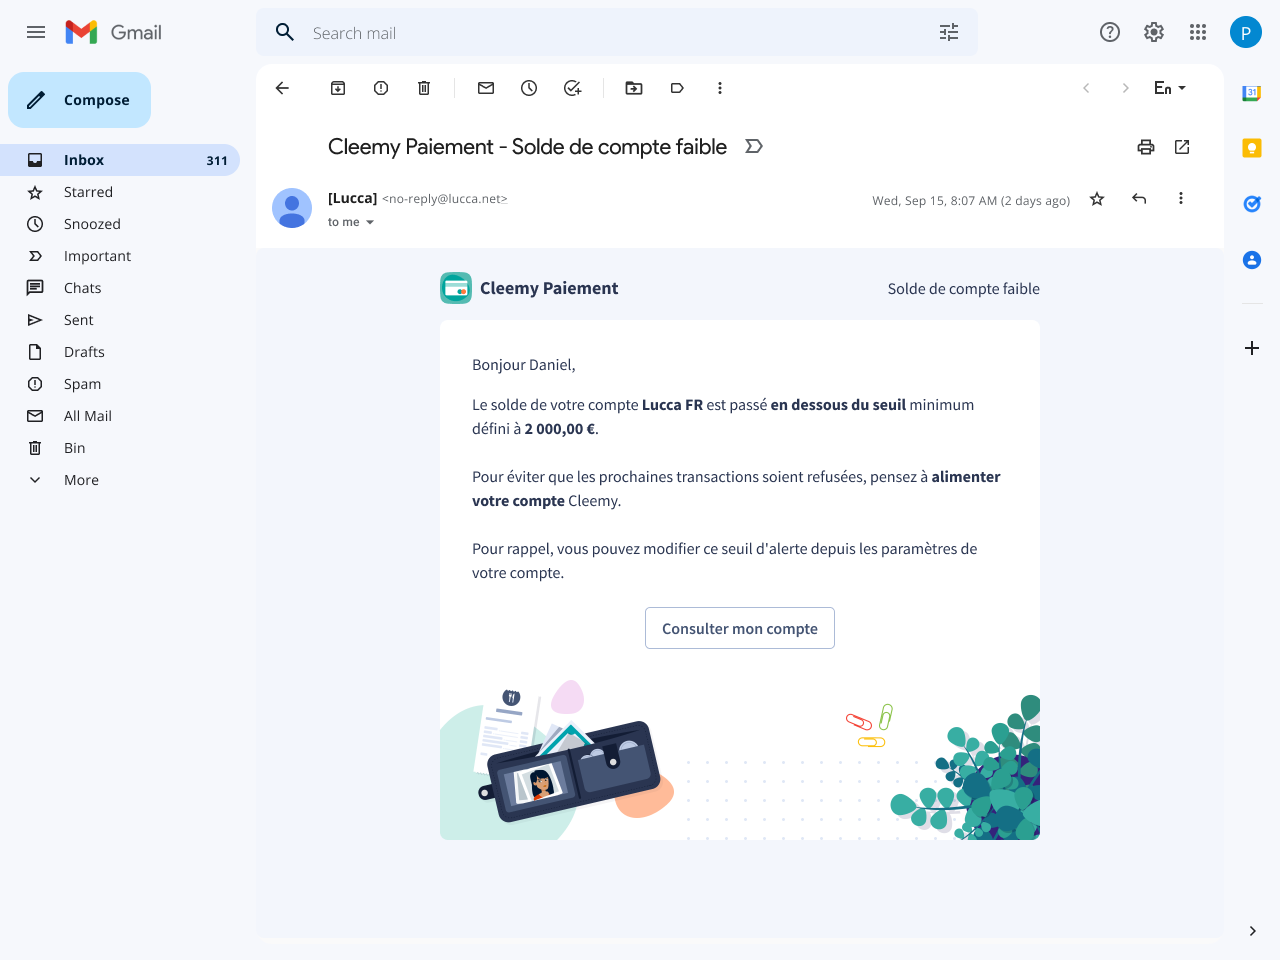Click the [Lucca] sender name

pos(352,198)
